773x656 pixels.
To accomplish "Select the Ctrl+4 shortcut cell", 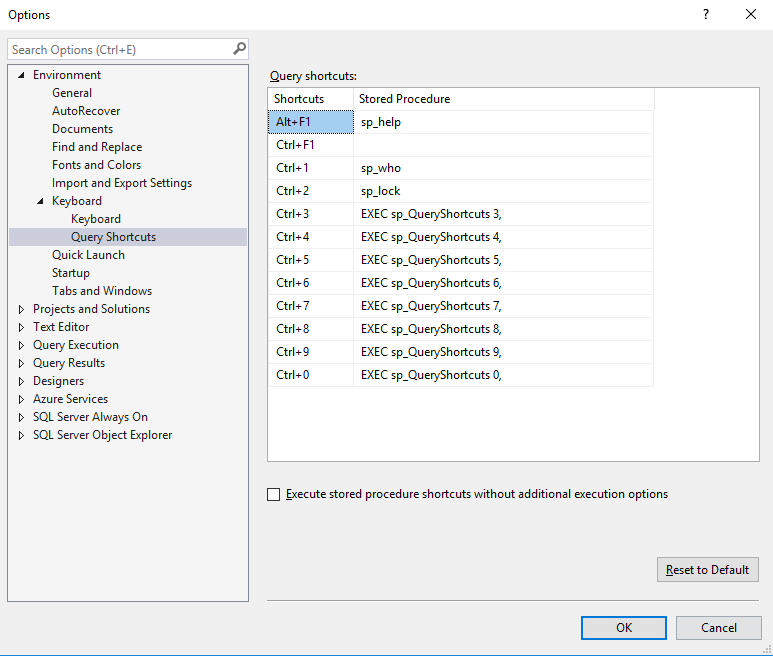I will tap(311, 237).
